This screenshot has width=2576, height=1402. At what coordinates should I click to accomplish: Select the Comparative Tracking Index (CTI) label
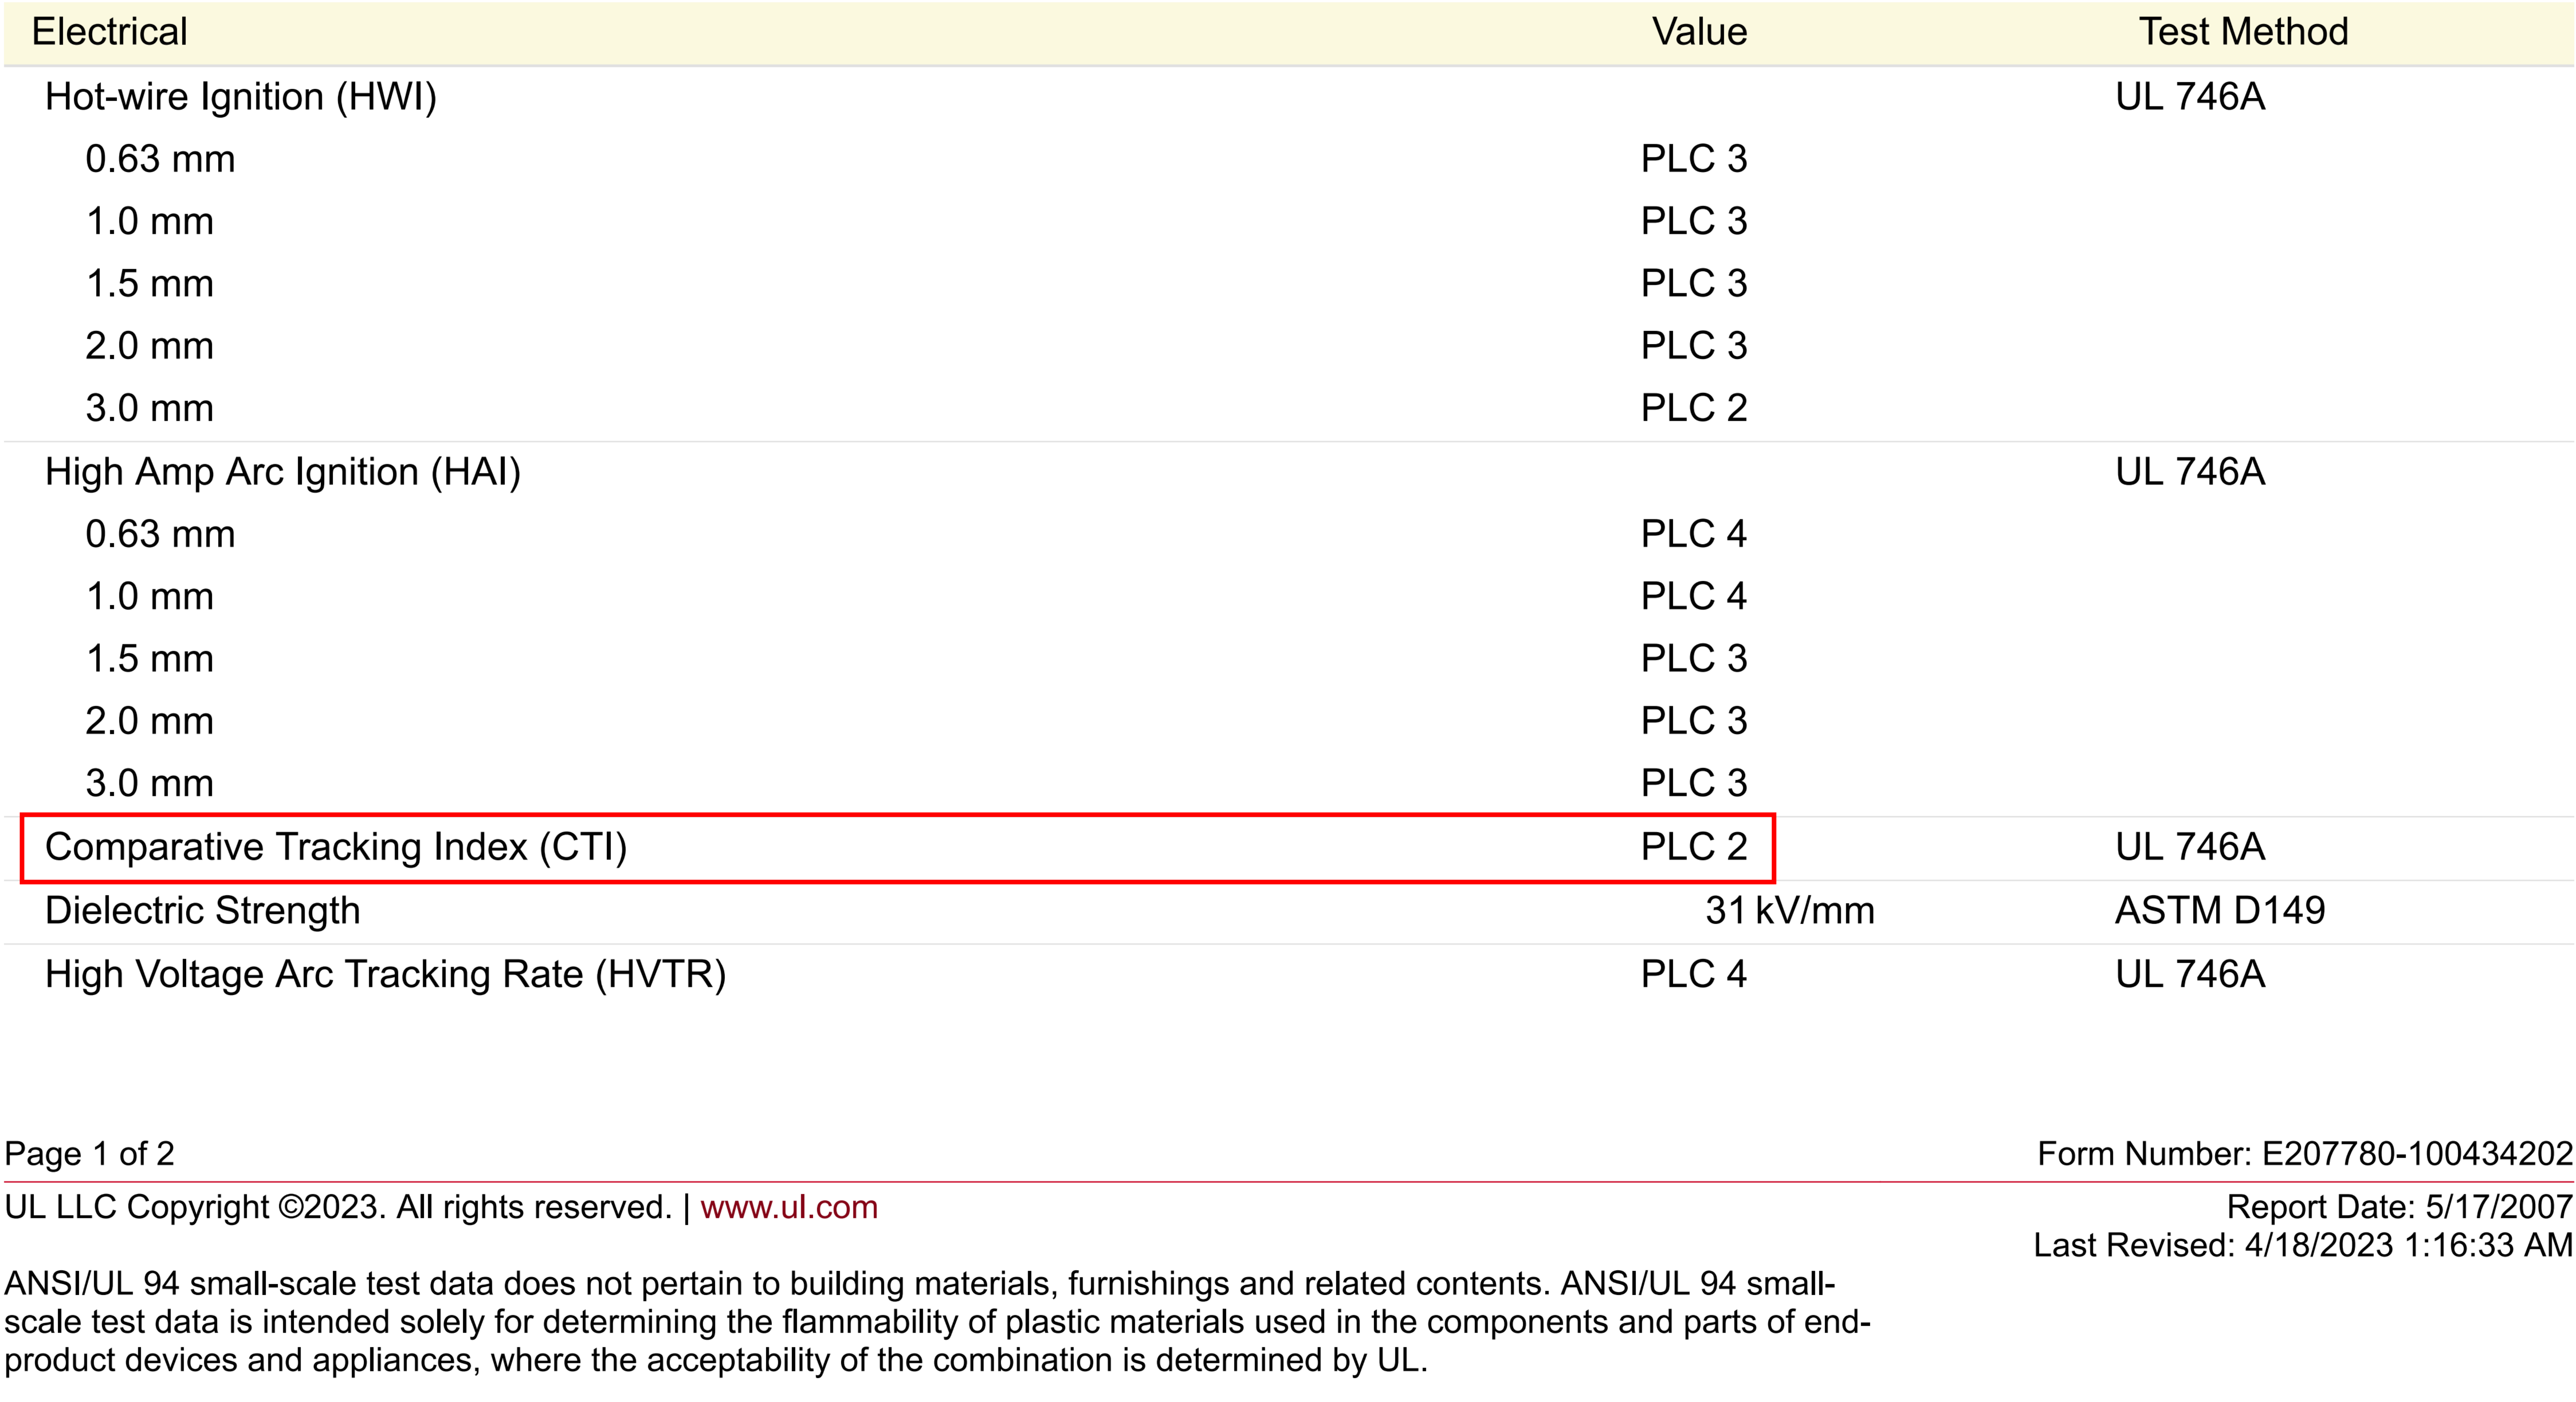[x=336, y=847]
